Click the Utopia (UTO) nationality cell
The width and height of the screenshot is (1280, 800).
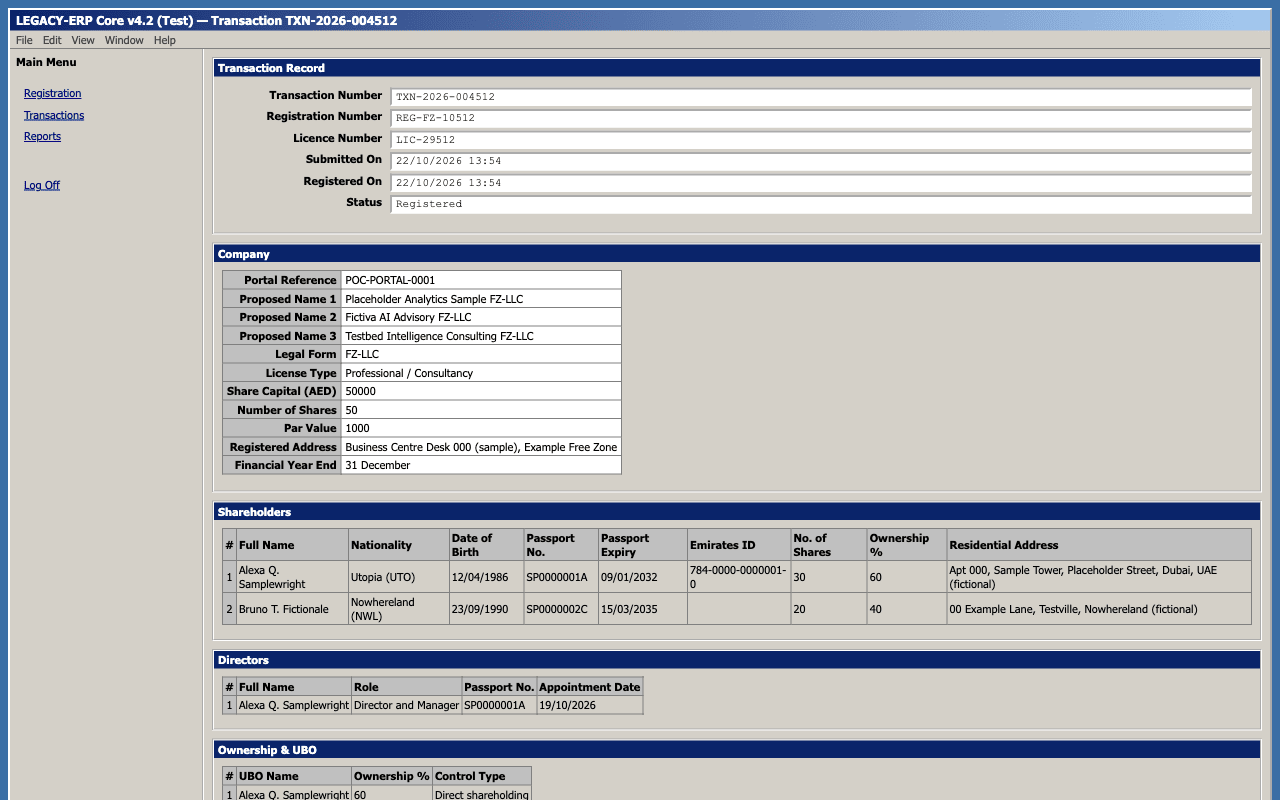tap(398, 577)
